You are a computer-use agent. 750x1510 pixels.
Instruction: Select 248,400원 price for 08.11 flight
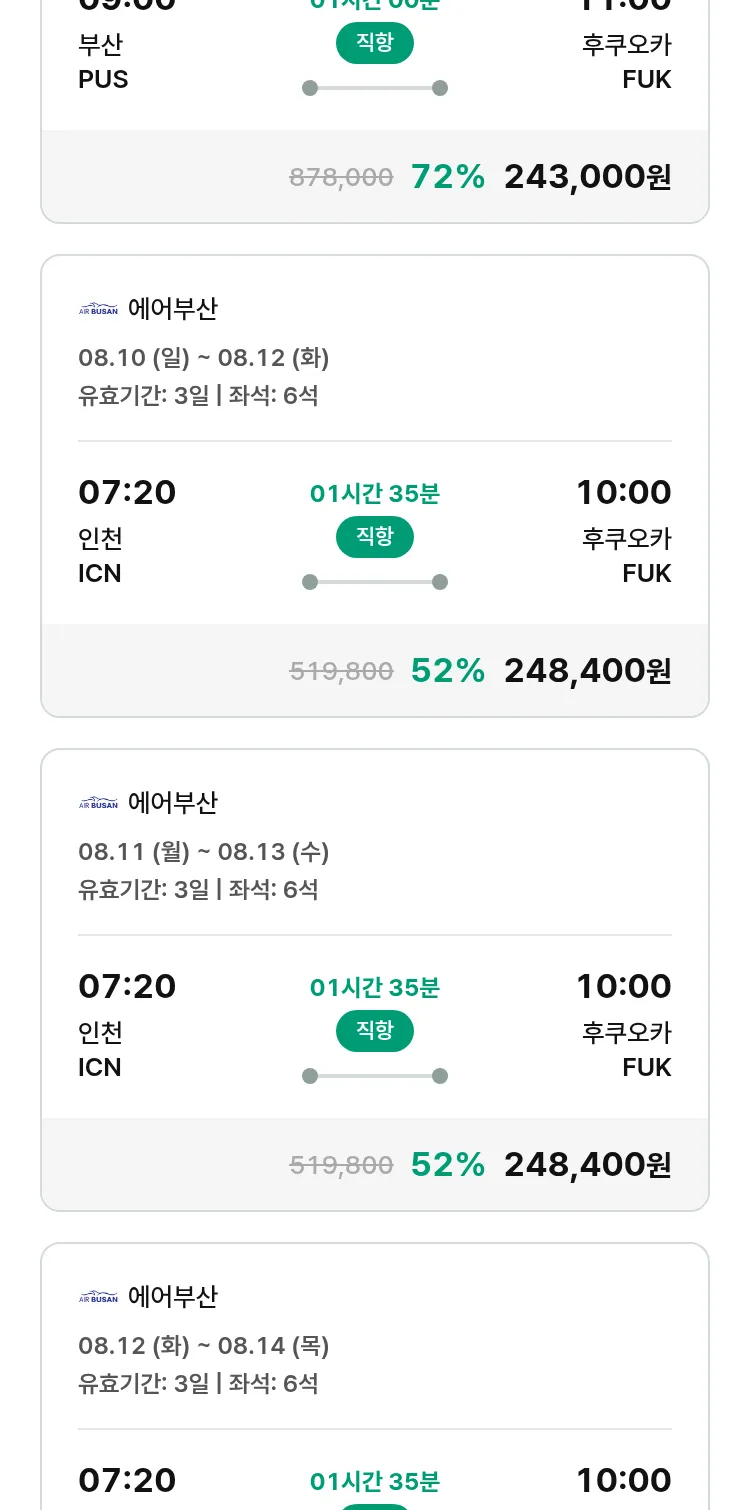(587, 1165)
